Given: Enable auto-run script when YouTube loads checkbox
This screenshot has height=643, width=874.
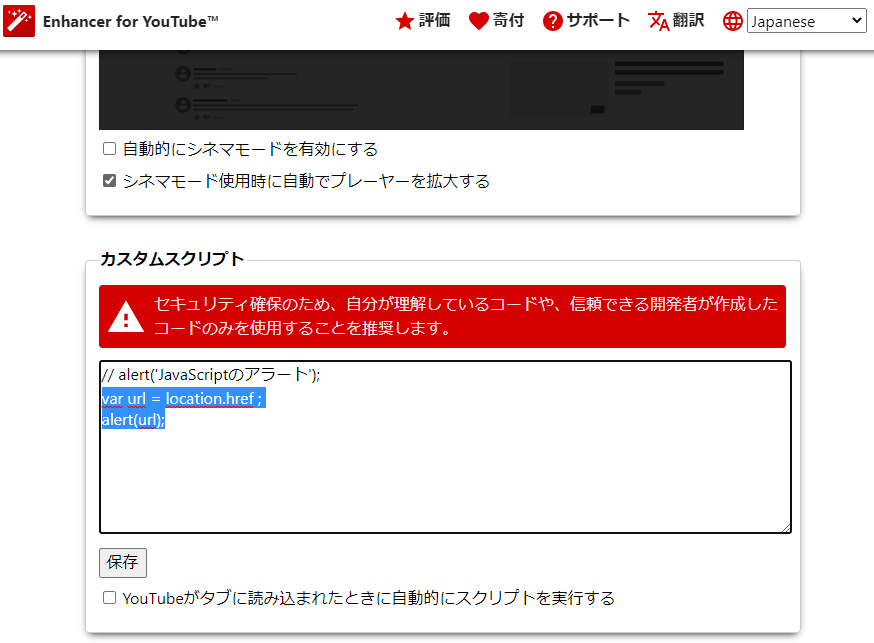Looking at the screenshot, I should click(x=109, y=598).
